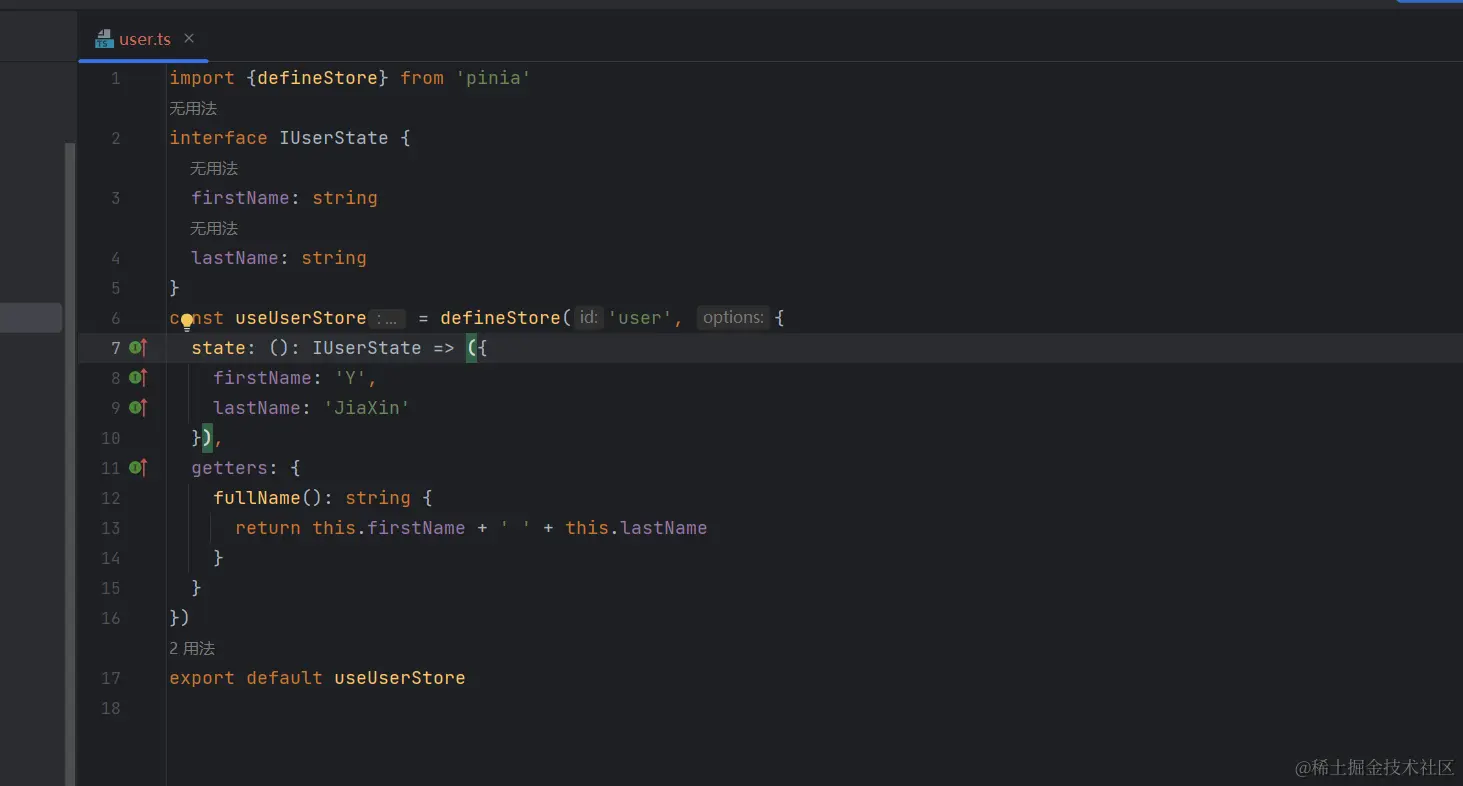
Task: Click the 'options:' parameter inlay hint
Action: (733, 318)
